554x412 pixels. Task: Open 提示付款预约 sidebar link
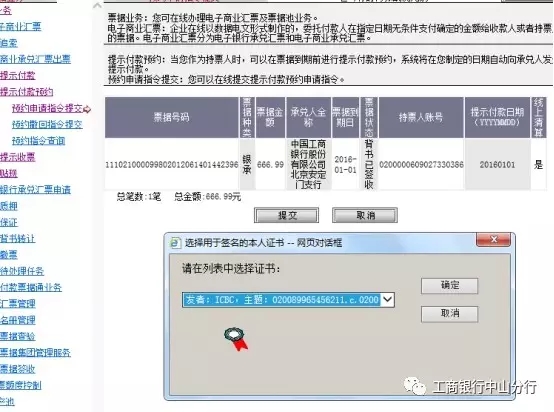pos(26,92)
